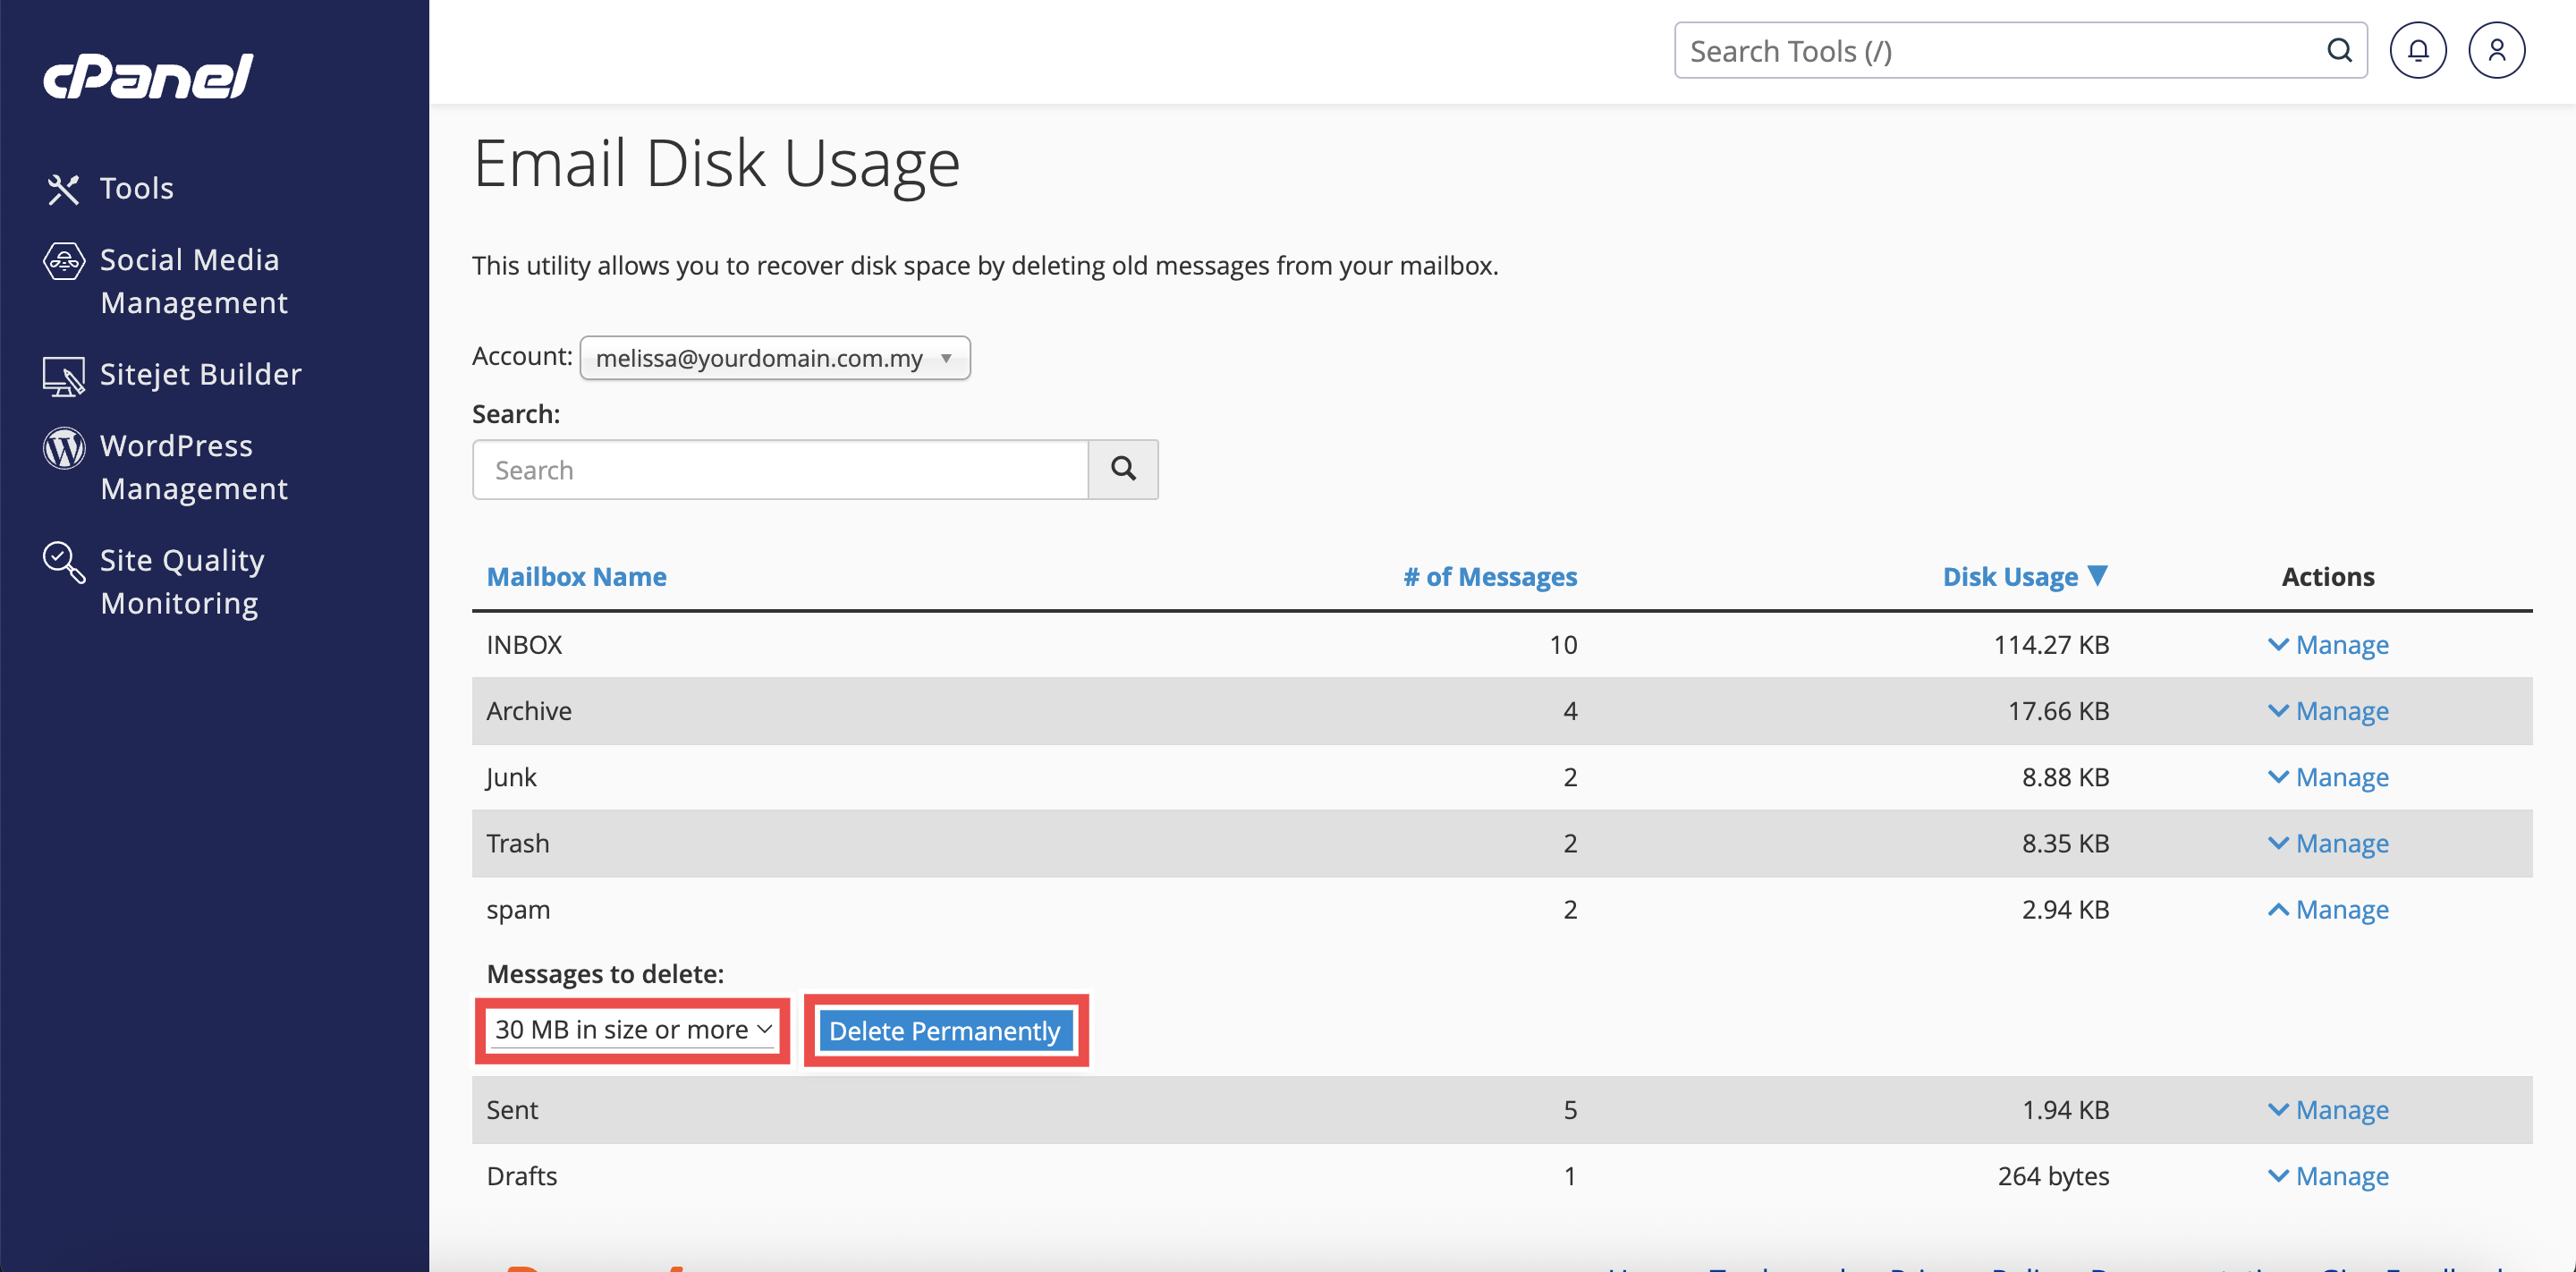Click the Site Quality Monitoring magnifier icon
This screenshot has height=1272, width=2576.
(x=63, y=562)
